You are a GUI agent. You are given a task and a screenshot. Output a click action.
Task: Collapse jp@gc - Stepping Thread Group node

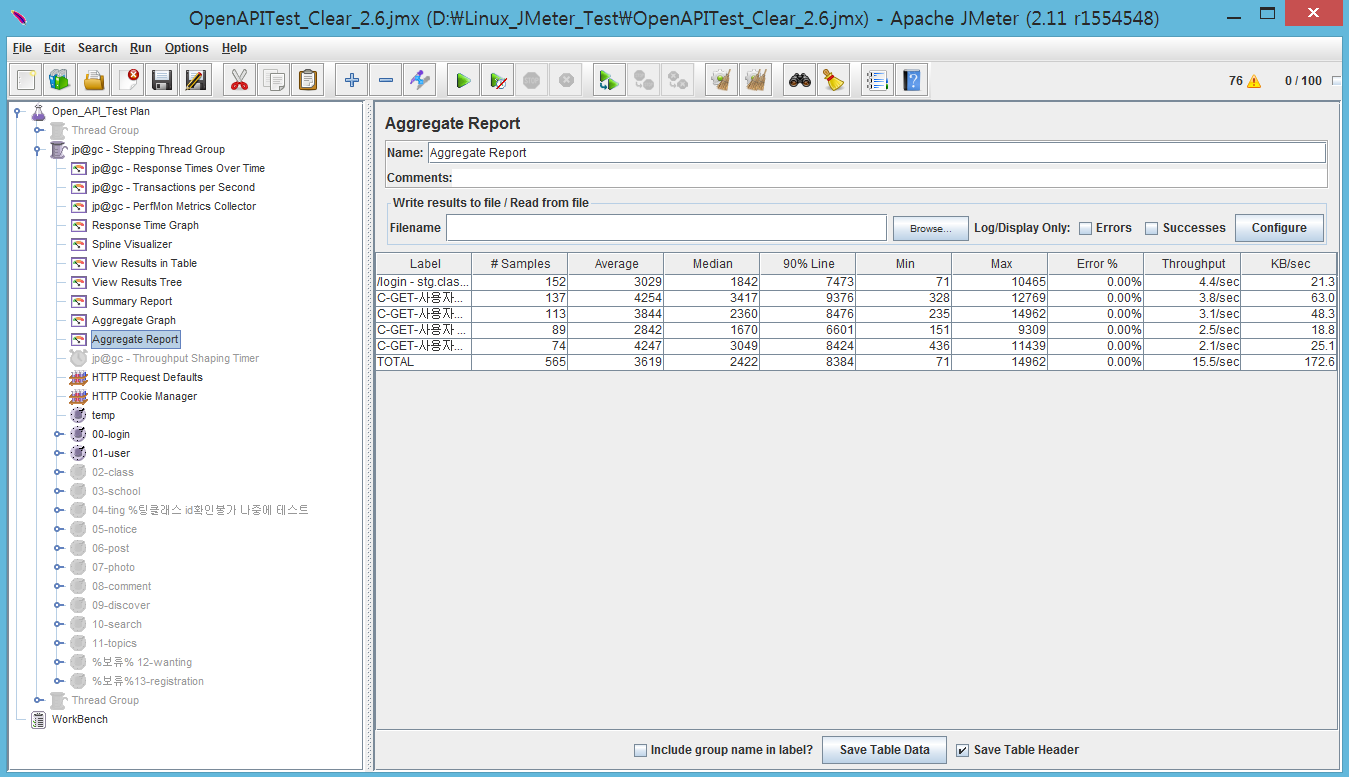(38, 149)
